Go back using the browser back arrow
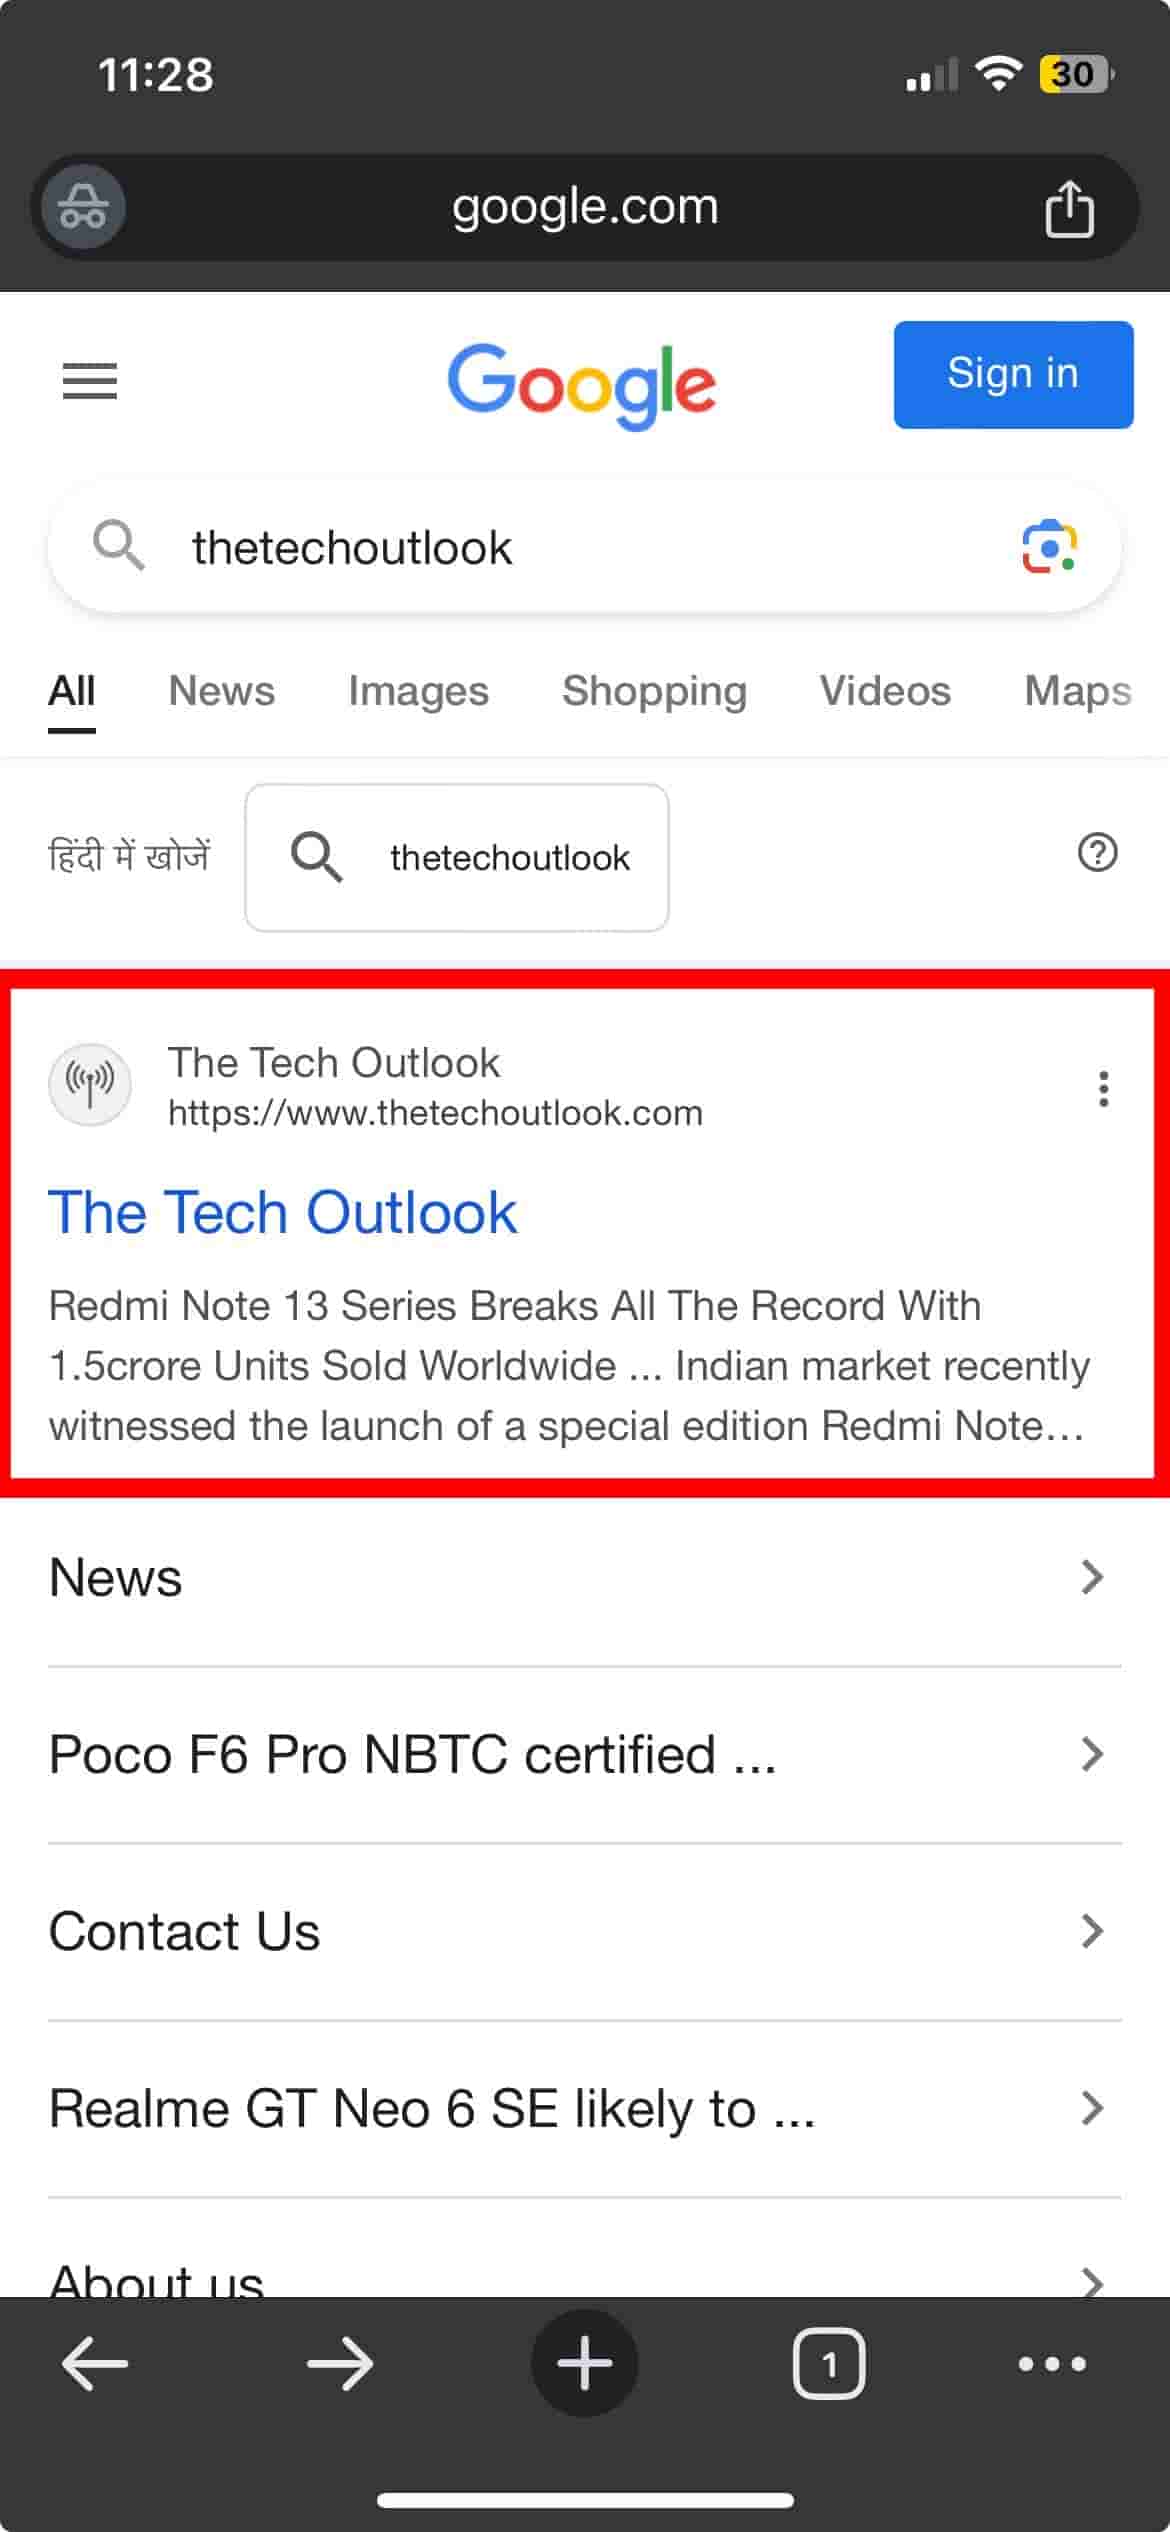1170x2532 pixels. [95, 2364]
